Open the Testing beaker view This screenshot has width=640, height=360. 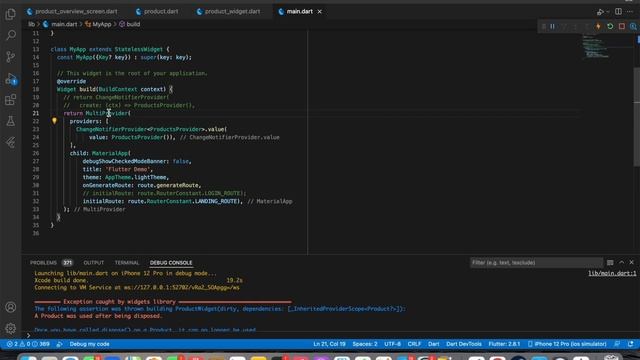[x=11, y=121]
